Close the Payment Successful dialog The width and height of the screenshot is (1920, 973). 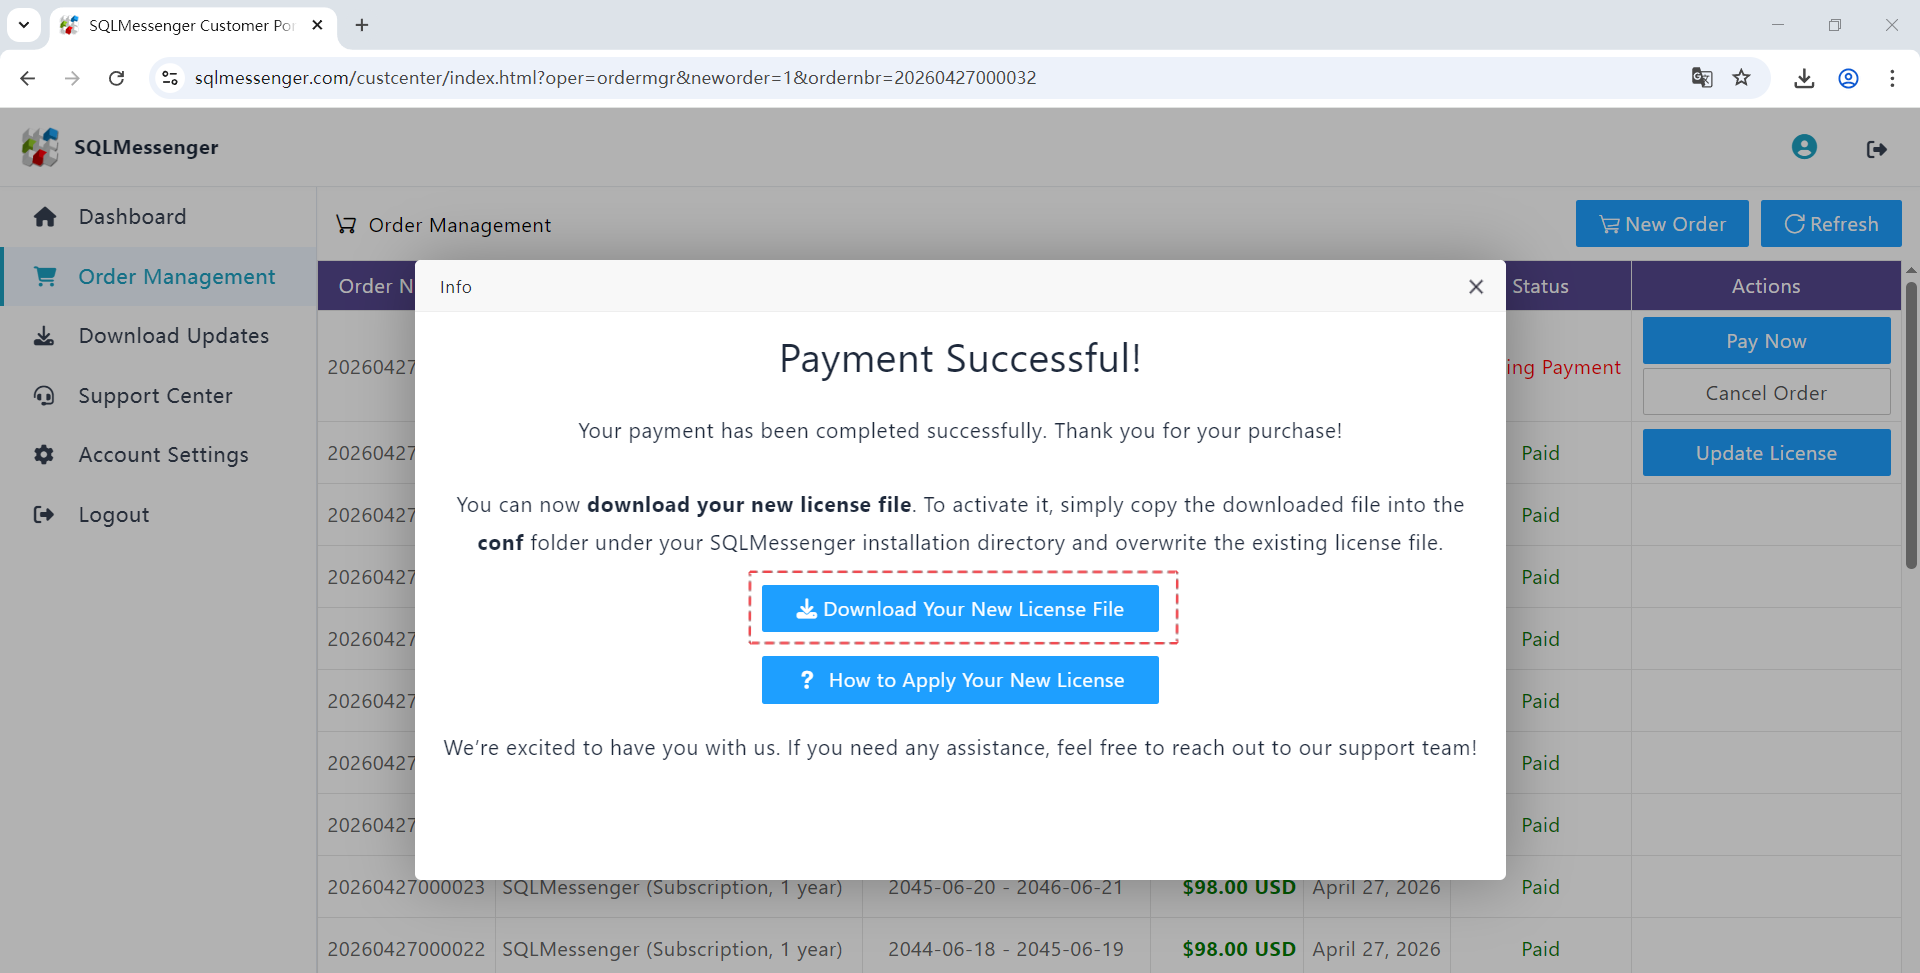tap(1476, 287)
